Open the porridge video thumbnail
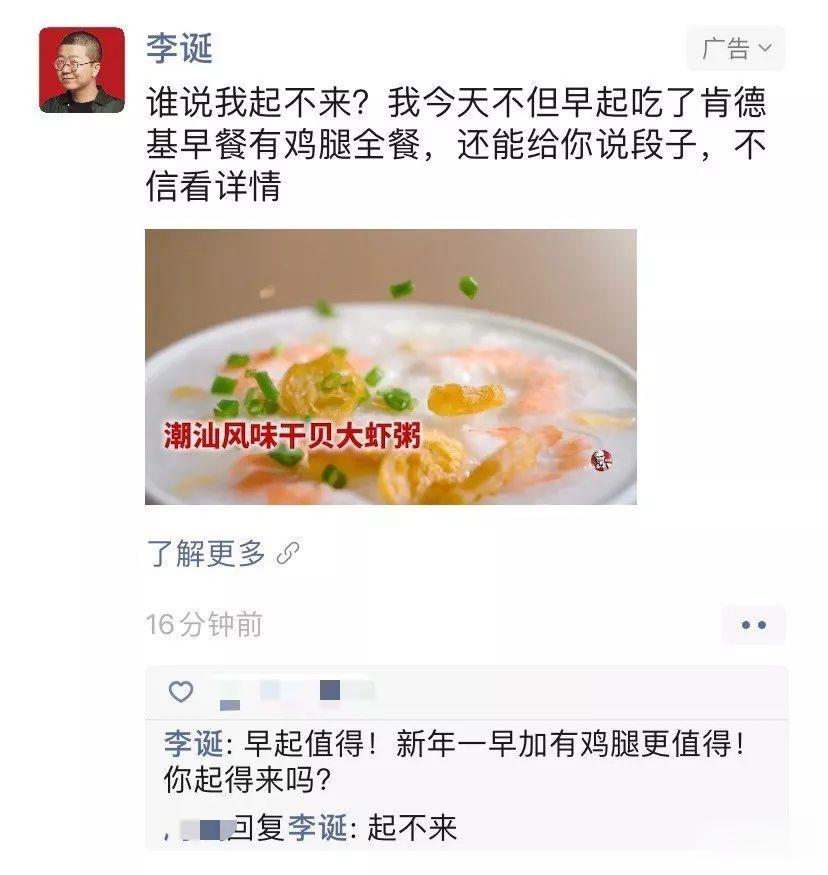This screenshot has width=828, height=875. (391, 367)
